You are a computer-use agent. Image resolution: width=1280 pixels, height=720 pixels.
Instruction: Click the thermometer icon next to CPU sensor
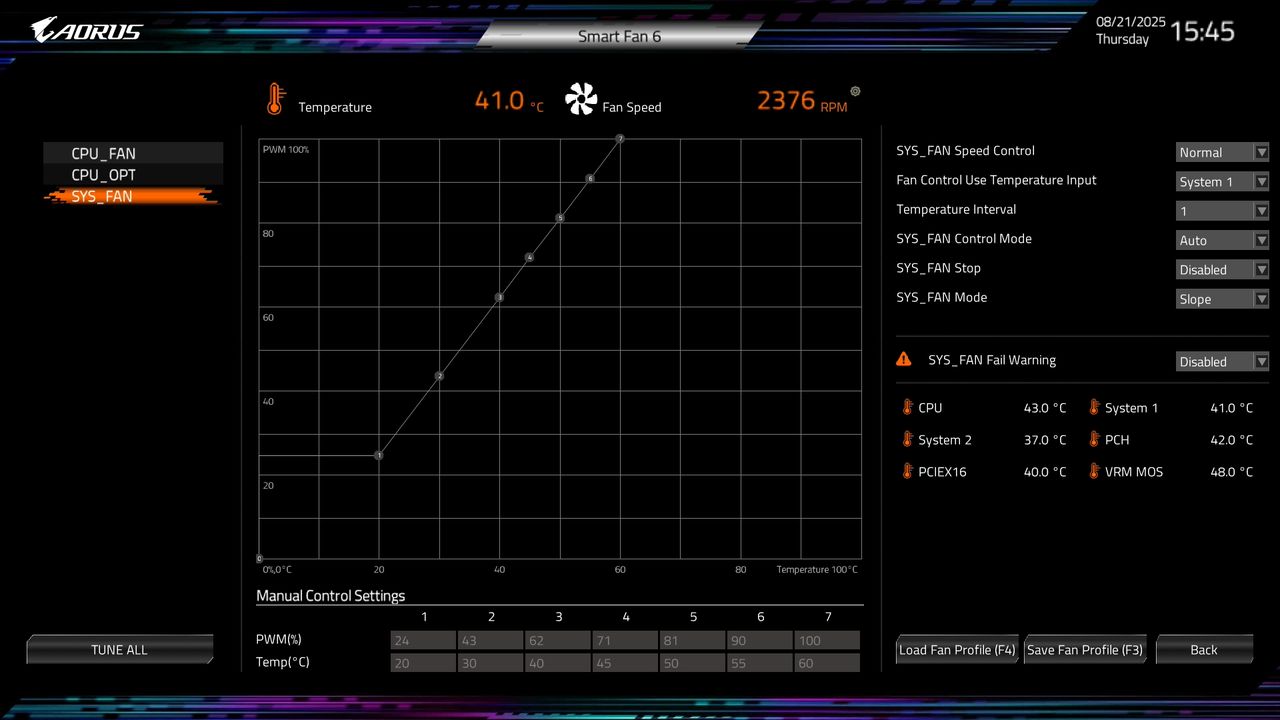coord(906,408)
